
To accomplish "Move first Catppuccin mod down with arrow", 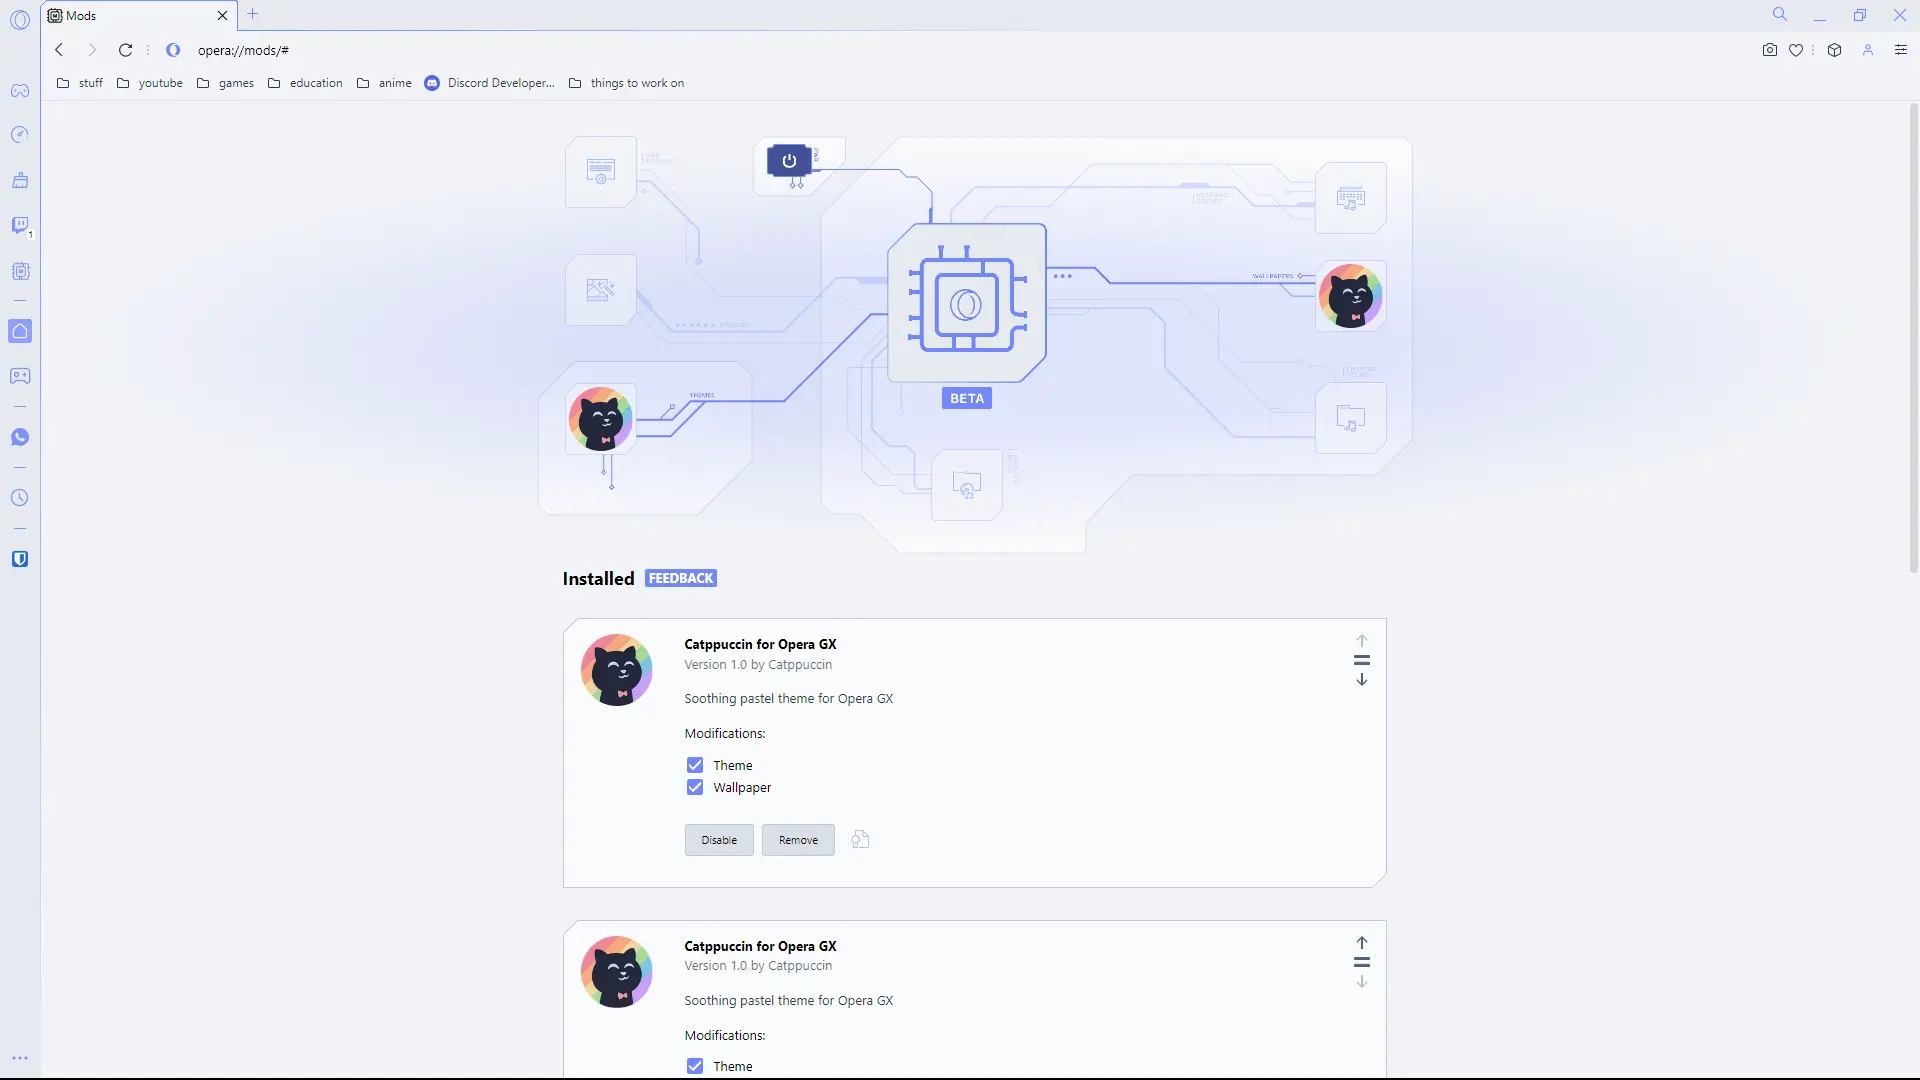I will pyautogui.click(x=1361, y=680).
